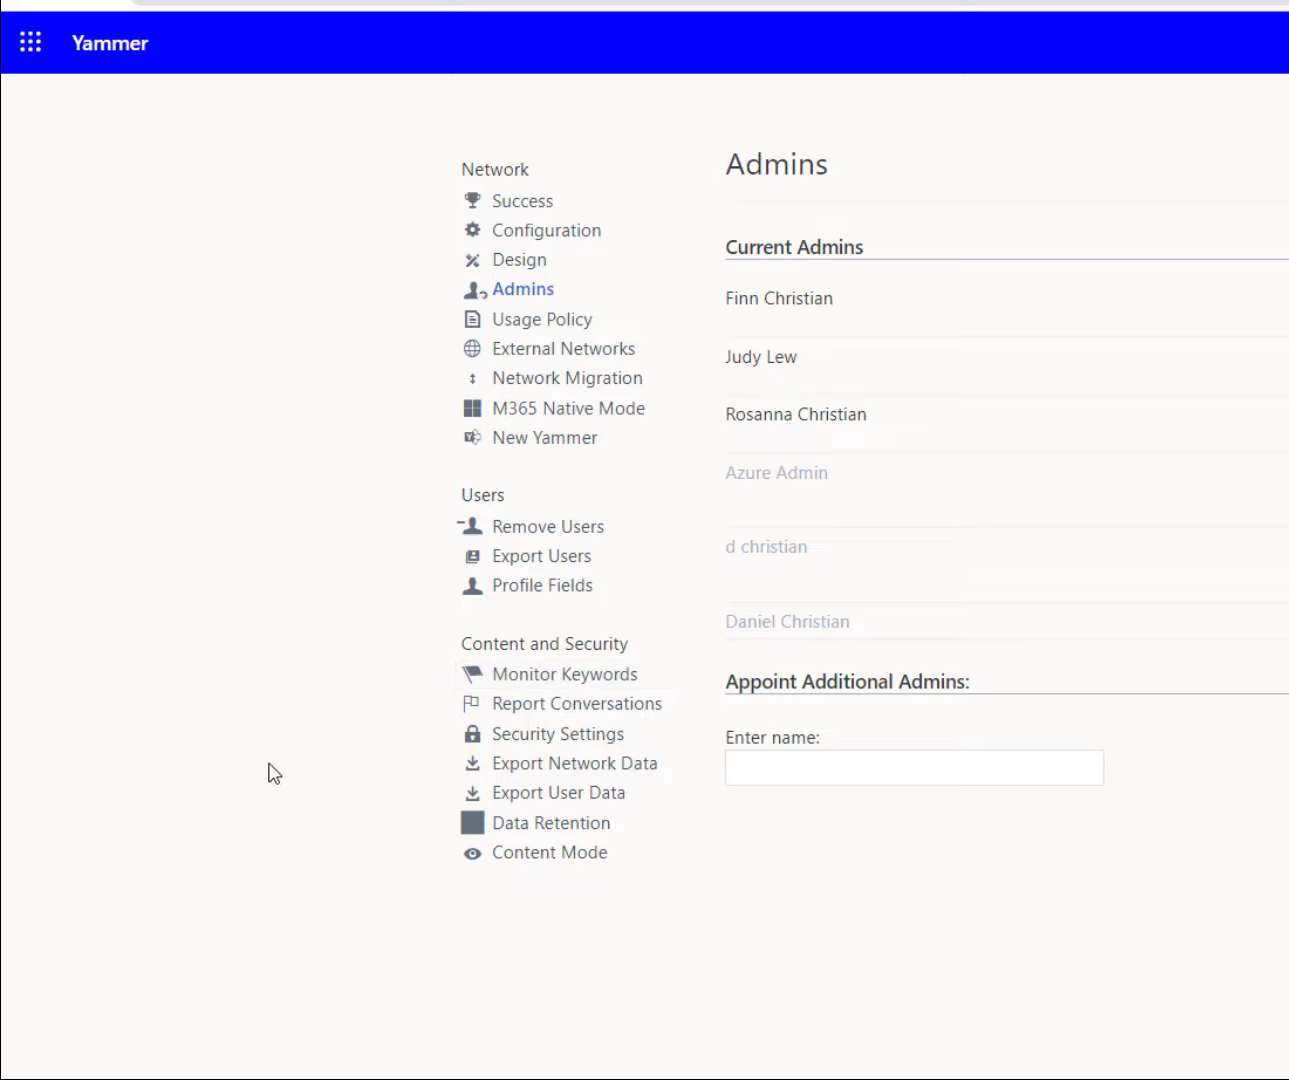Open Content Mode settings
The width and height of the screenshot is (1289, 1080).
click(x=550, y=852)
